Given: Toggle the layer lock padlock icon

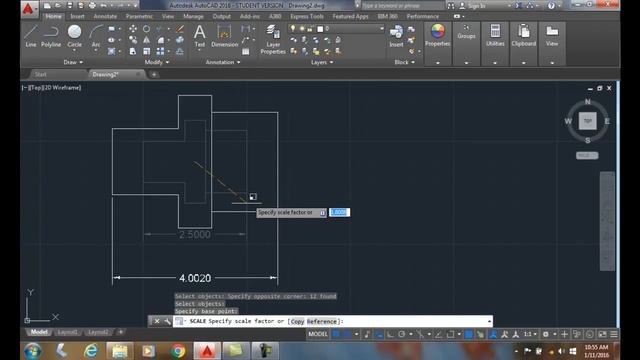Looking at the screenshot, I should [310, 28].
